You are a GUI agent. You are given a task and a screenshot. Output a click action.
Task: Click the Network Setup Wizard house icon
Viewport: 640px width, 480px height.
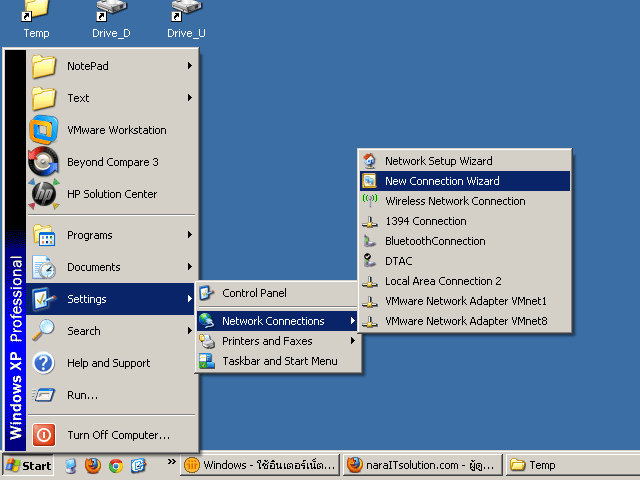tap(370, 161)
